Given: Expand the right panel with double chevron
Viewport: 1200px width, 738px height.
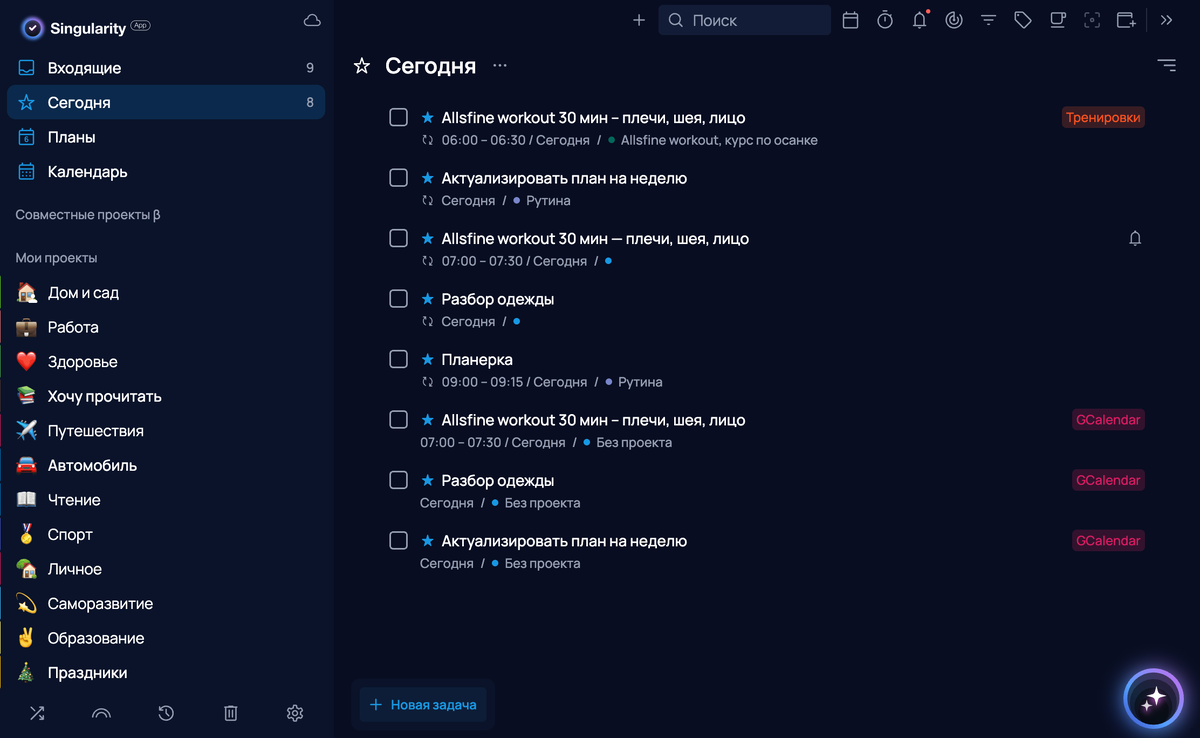Looking at the screenshot, I should [1166, 20].
